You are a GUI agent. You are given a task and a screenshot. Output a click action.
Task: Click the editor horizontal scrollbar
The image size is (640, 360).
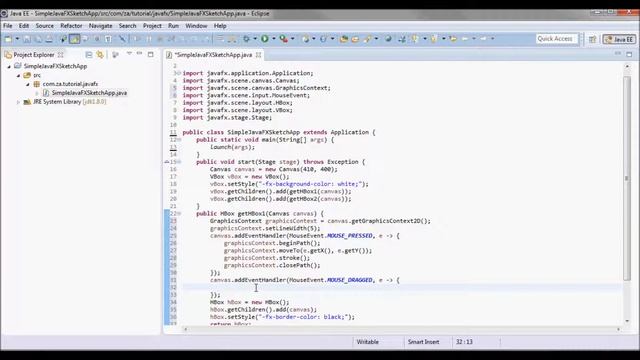pyautogui.click(x=402, y=329)
